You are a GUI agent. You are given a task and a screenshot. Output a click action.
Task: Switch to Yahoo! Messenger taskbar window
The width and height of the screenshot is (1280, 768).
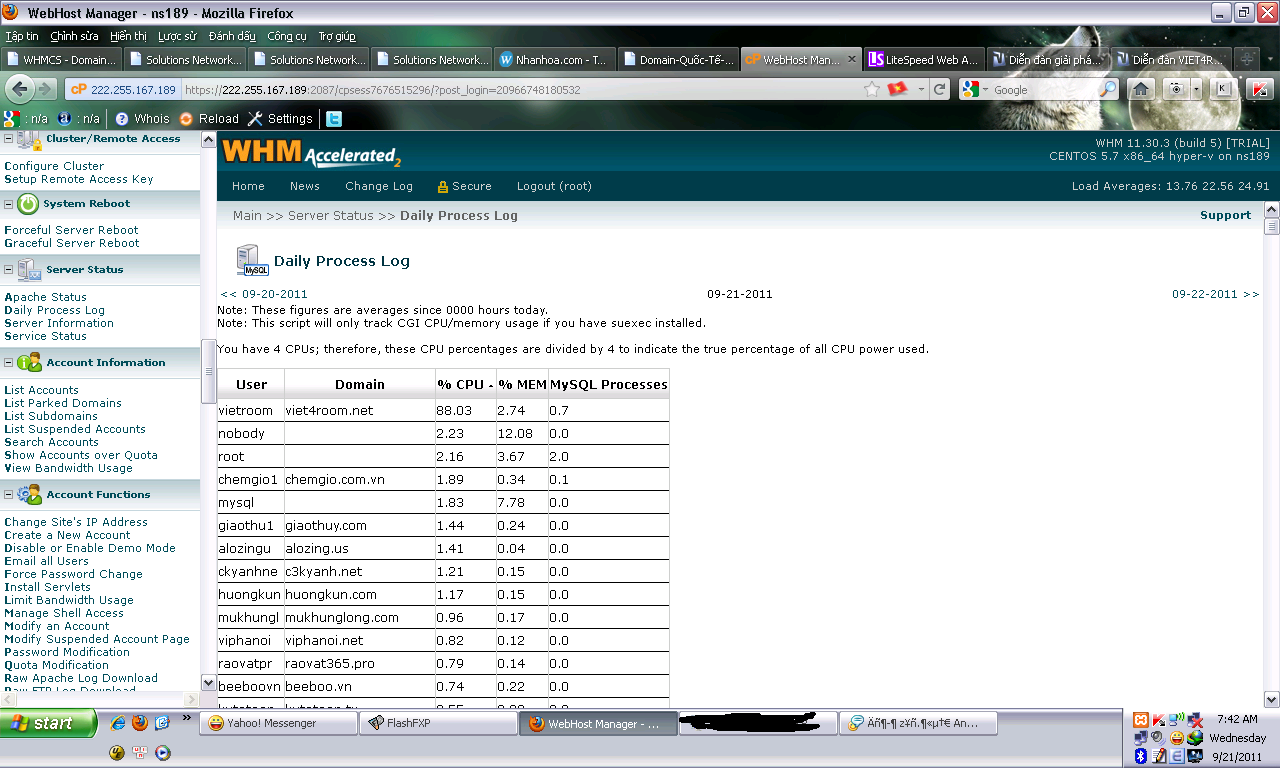(278, 723)
